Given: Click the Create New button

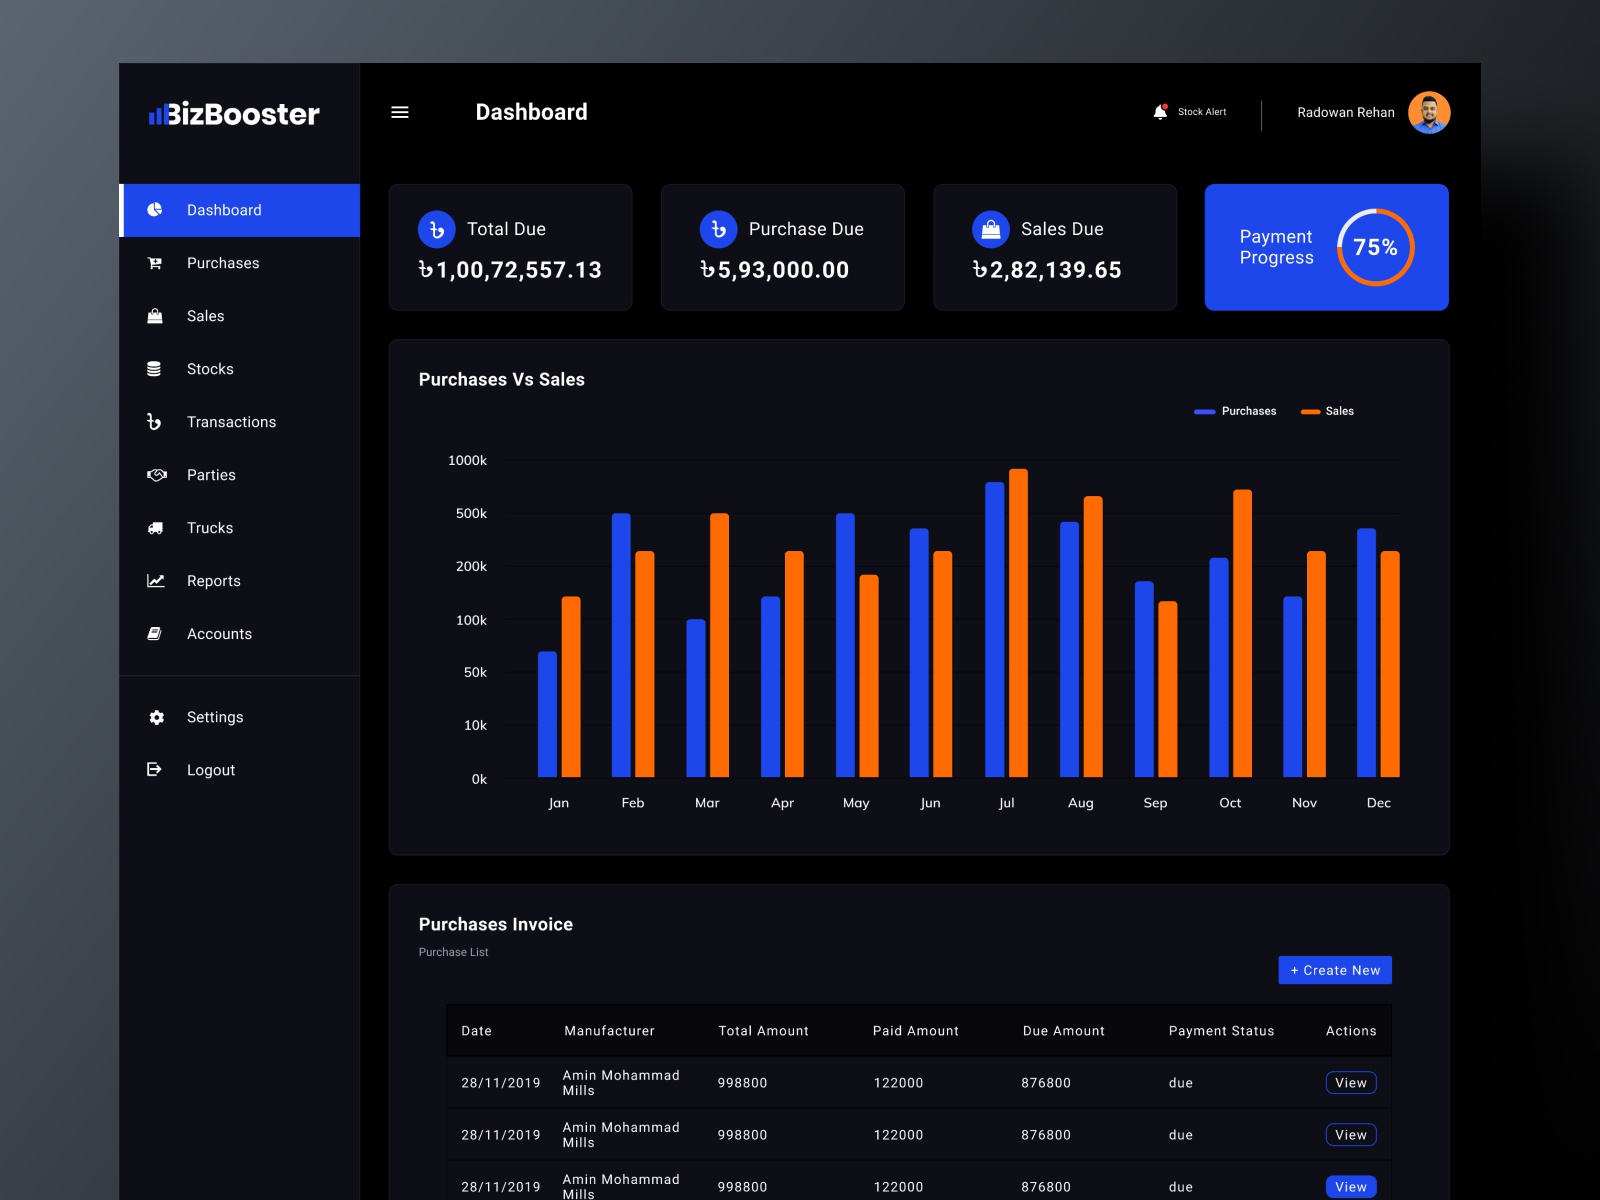Looking at the screenshot, I should click(1335, 970).
